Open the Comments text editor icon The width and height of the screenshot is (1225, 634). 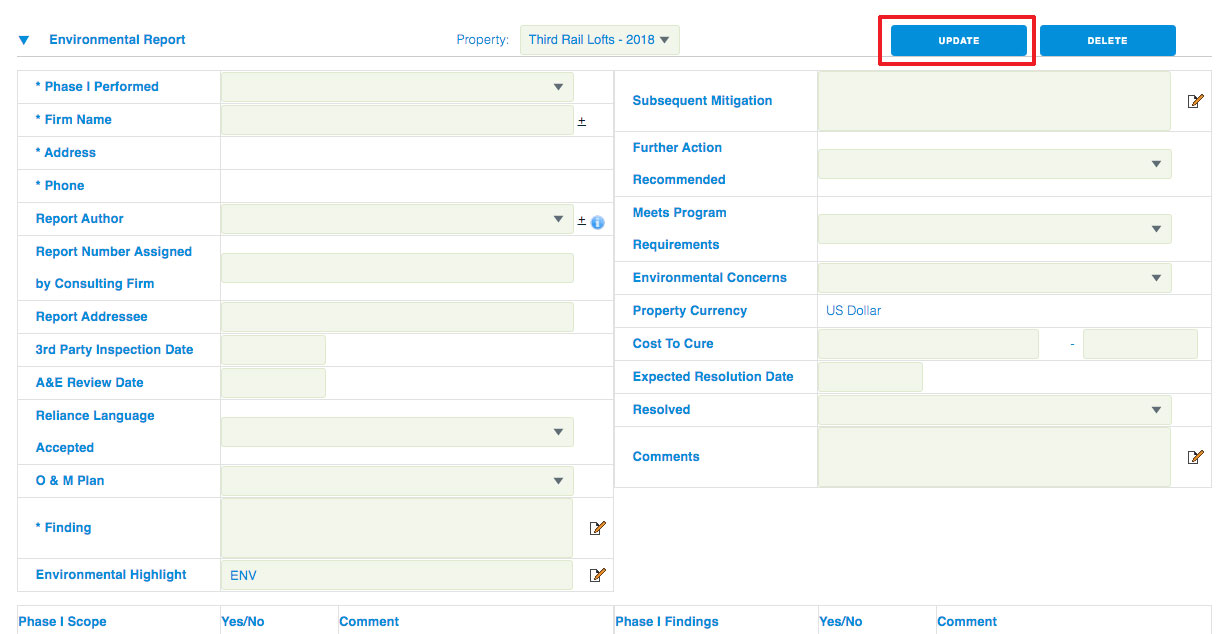pyautogui.click(x=1195, y=457)
